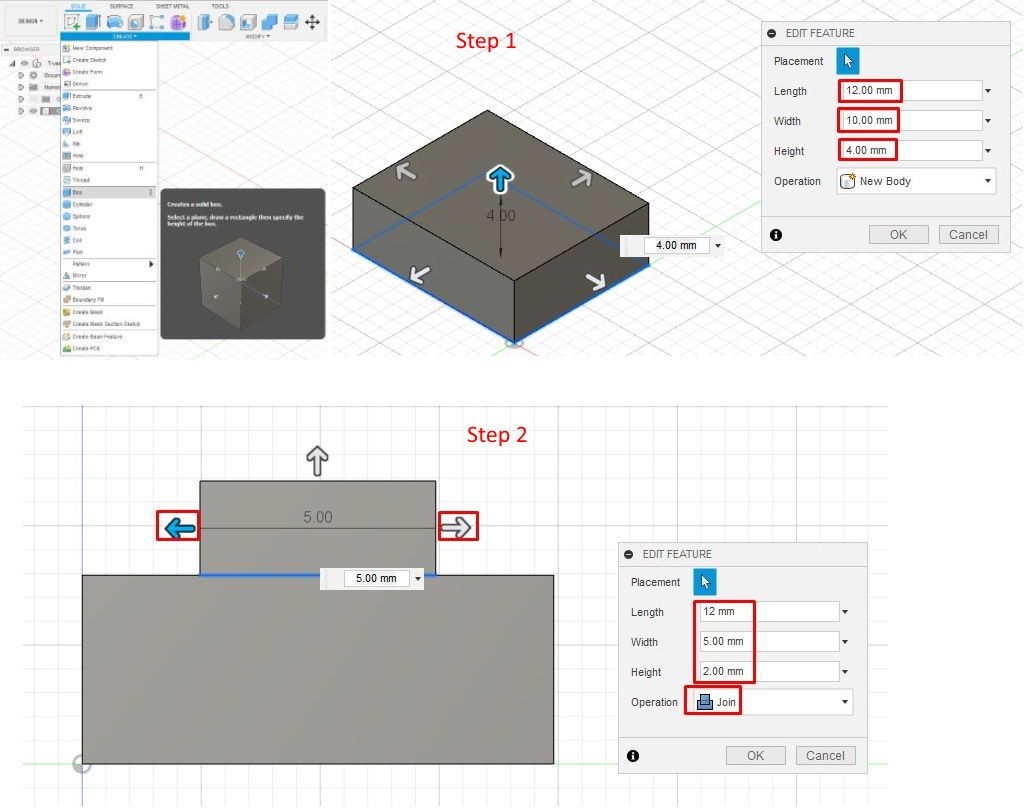Toggle visibility eye for the top Browser item
The width and height of the screenshot is (1028, 809).
click(x=24, y=63)
